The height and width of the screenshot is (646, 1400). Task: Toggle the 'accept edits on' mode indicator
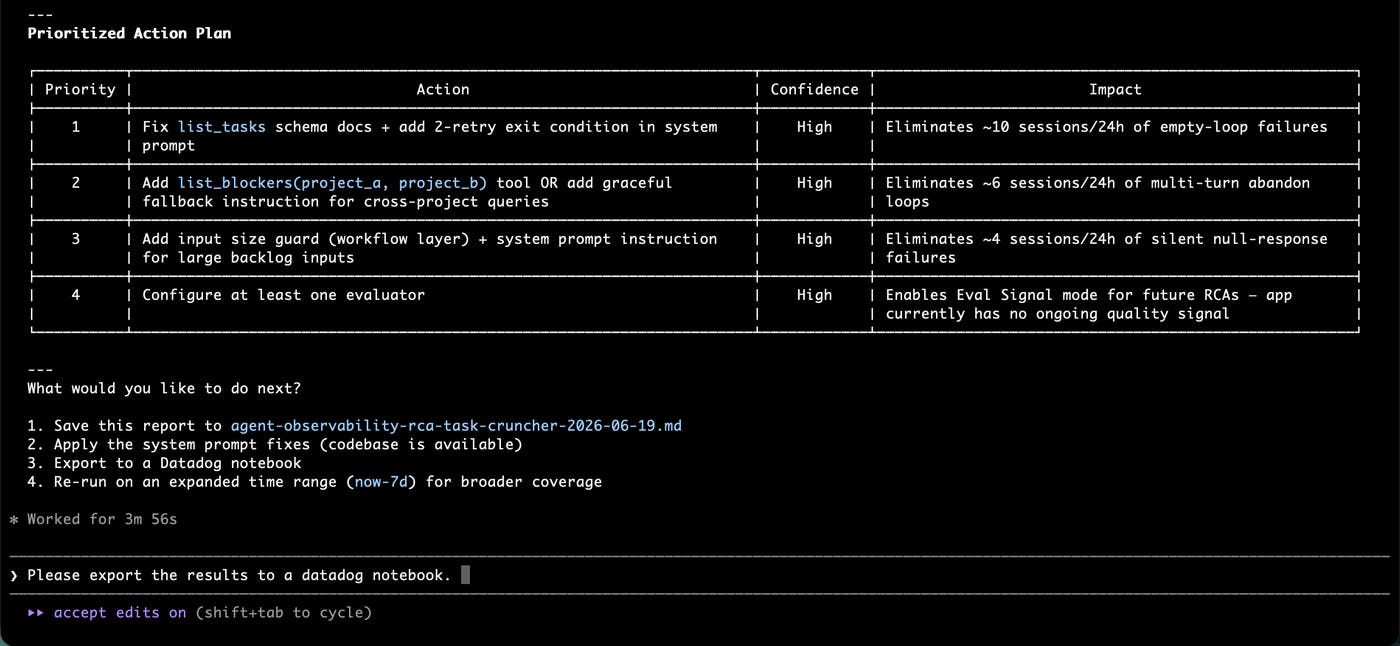pos(120,613)
